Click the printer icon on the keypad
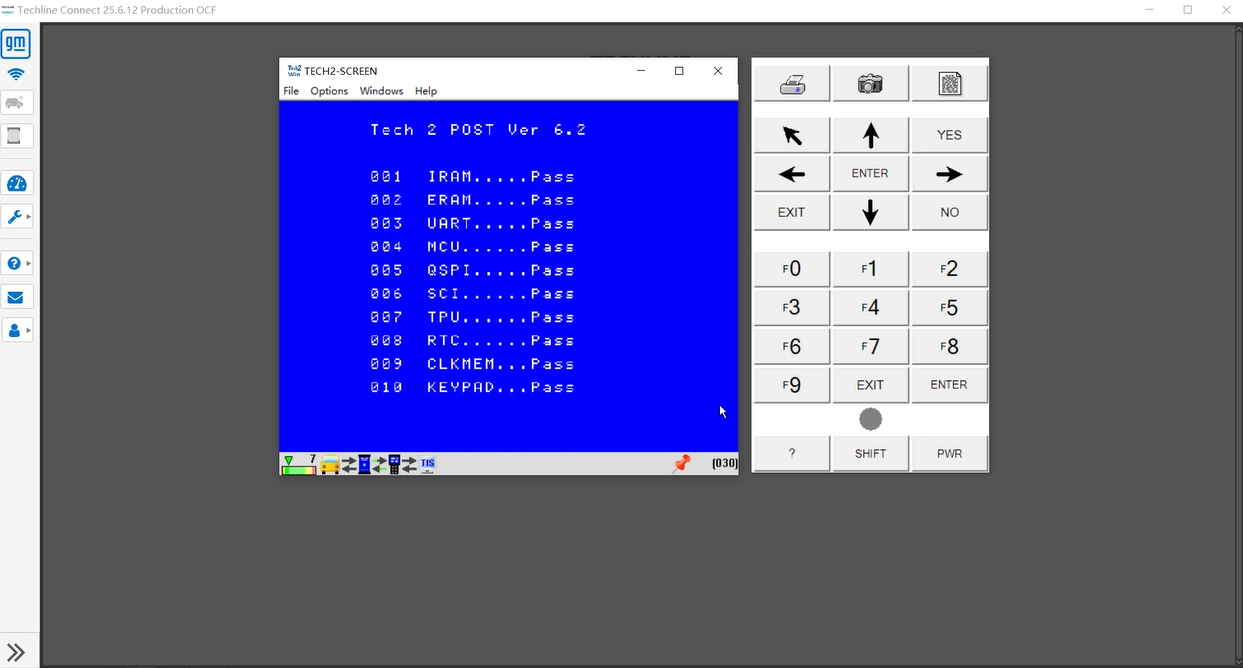 point(791,85)
